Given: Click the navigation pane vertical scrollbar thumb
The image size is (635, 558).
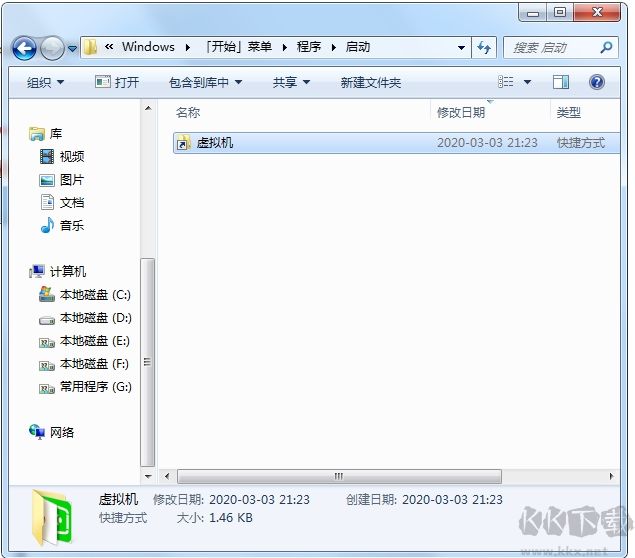Looking at the screenshot, I should point(147,362).
